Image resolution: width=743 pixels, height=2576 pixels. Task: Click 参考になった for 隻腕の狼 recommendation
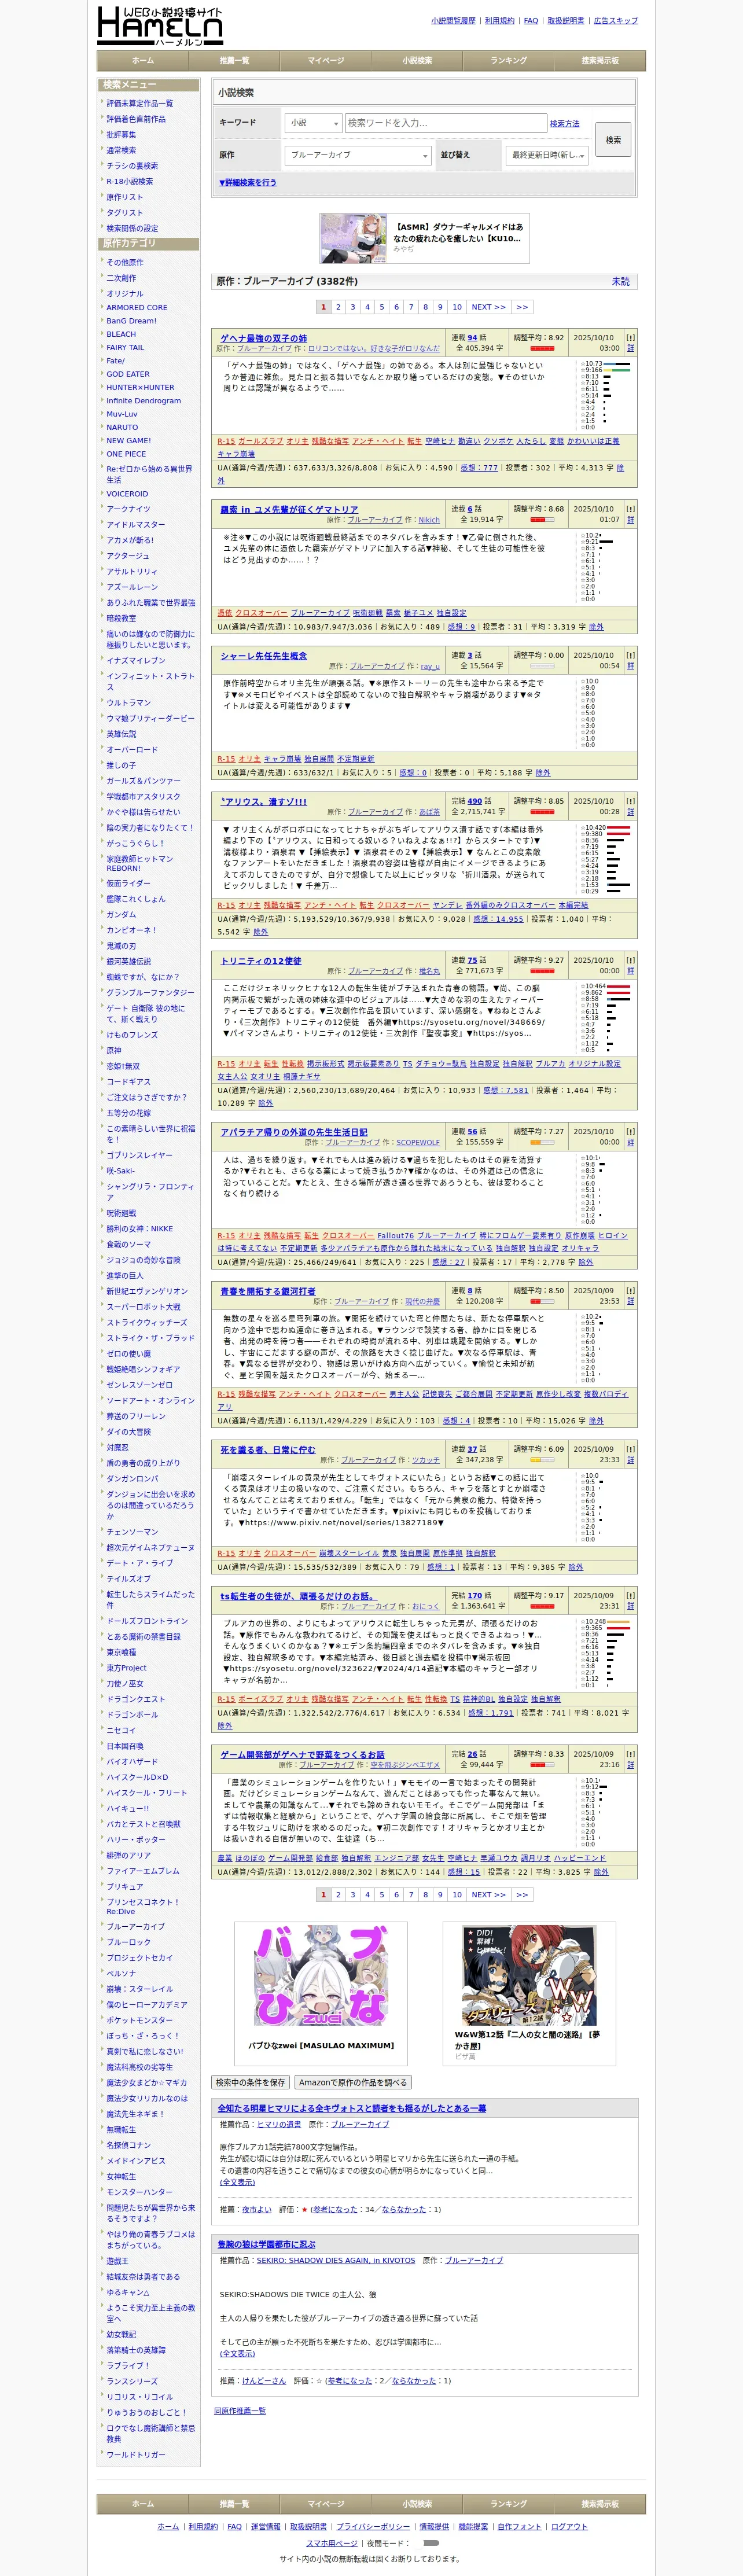(x=349, y=2380)
